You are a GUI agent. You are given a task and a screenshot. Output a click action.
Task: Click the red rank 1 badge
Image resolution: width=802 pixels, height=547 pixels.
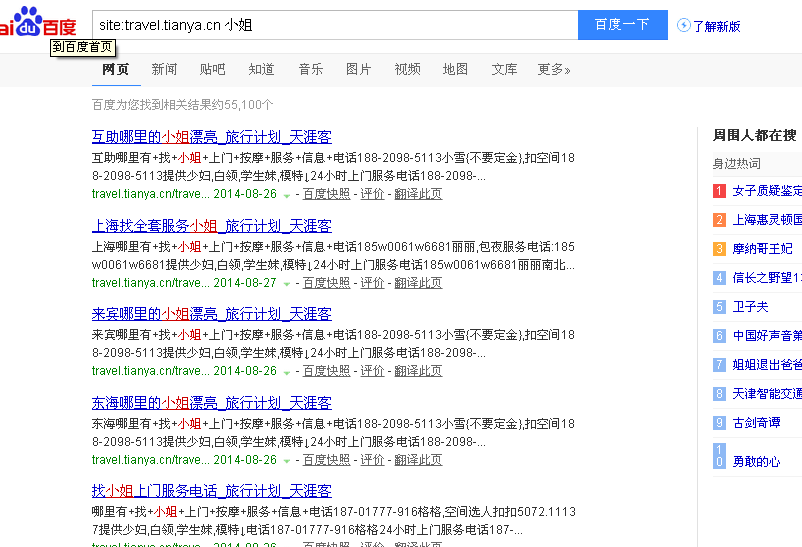(x=719, y=191)
